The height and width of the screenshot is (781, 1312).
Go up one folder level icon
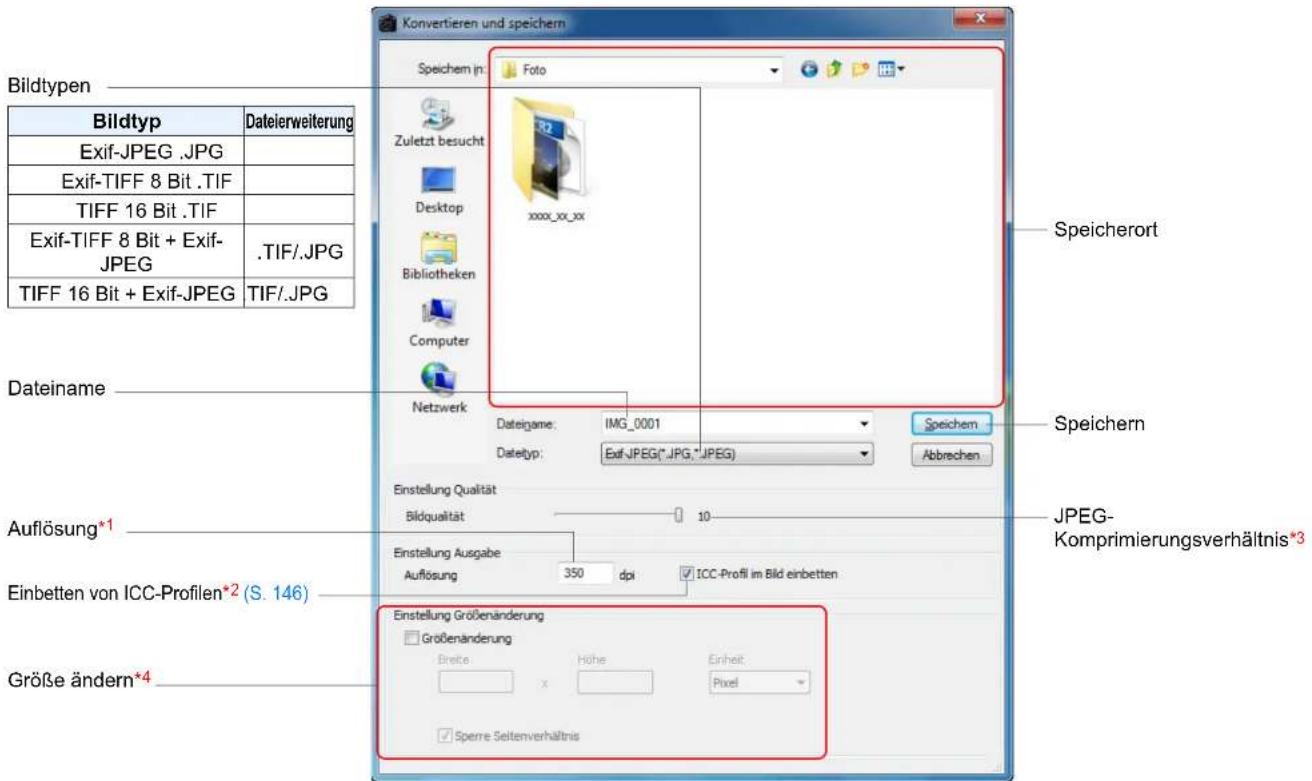832,70
